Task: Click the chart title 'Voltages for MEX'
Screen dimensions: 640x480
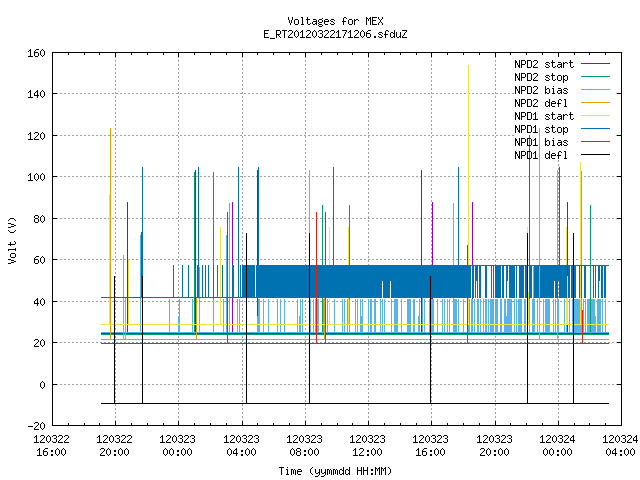Action: click(335, 21)
